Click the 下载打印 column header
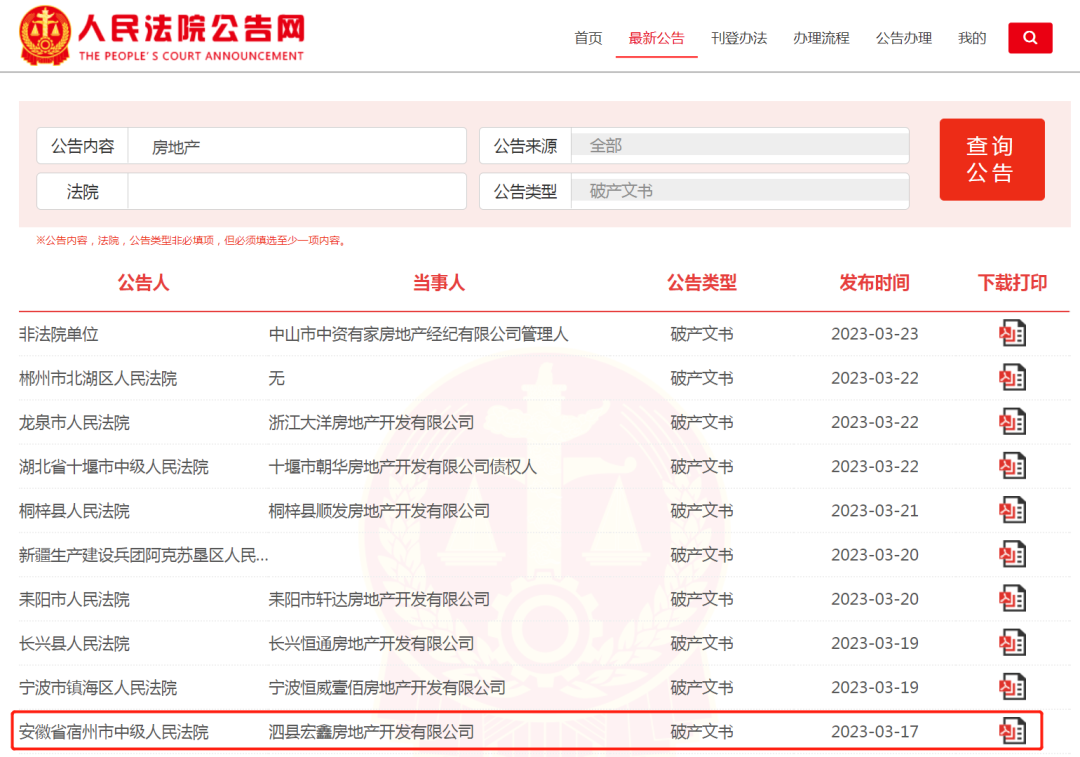Screen dimensions: 1080x757 click(1012, 282)
